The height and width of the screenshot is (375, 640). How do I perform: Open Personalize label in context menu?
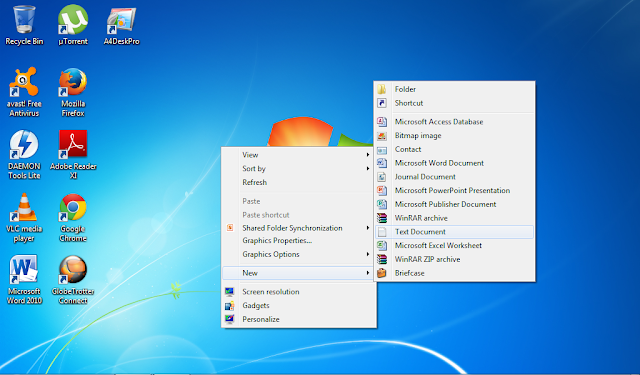[x=261, y=319]
